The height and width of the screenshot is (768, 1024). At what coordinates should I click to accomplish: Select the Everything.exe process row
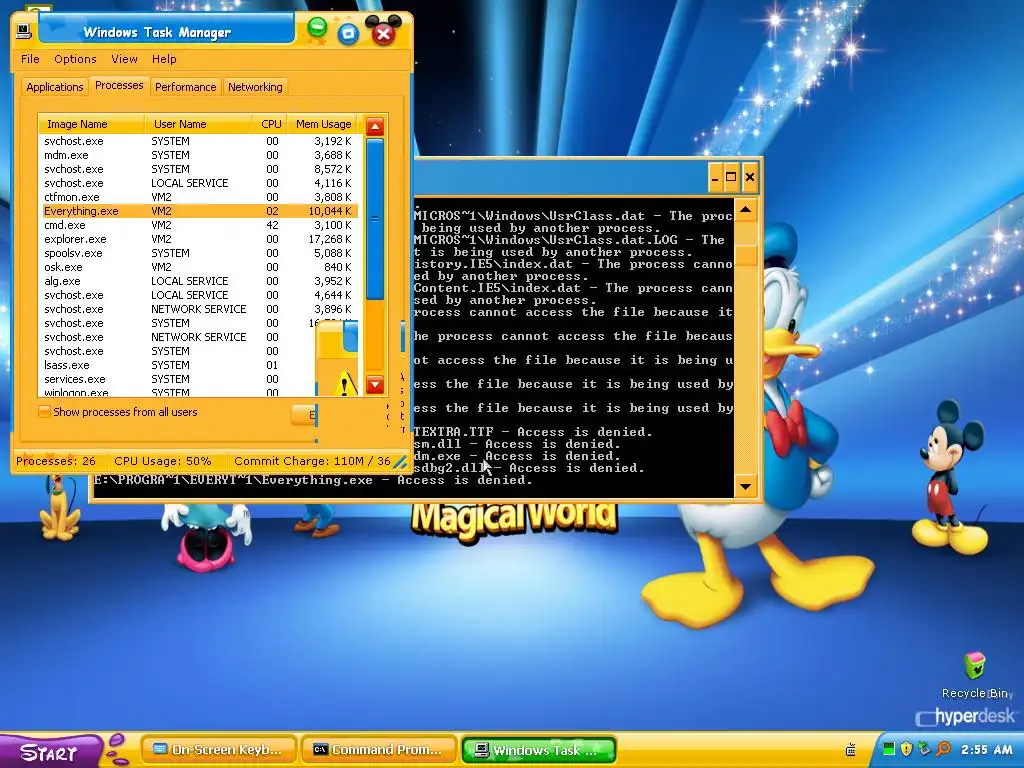tap(199, 211)
